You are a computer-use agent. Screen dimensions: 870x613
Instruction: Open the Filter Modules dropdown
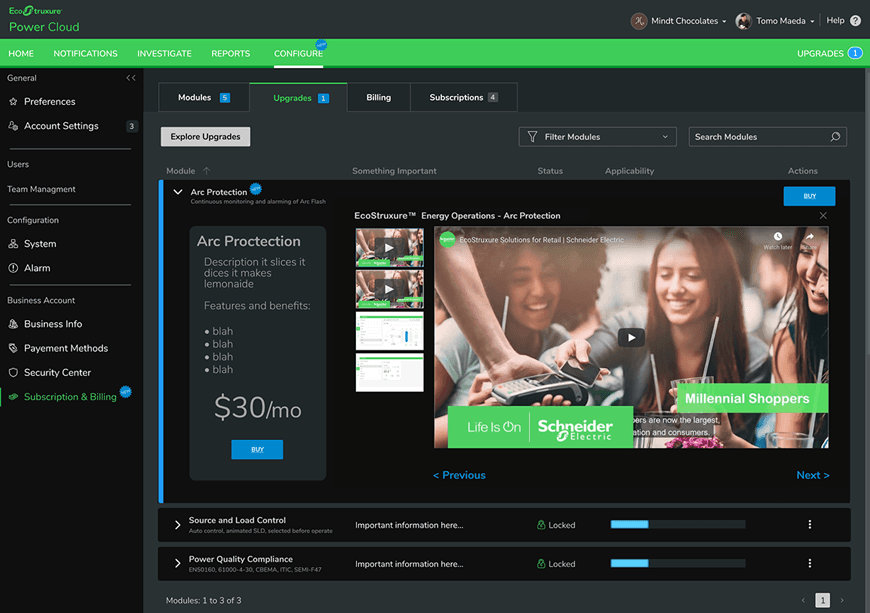tap(597, 136)
